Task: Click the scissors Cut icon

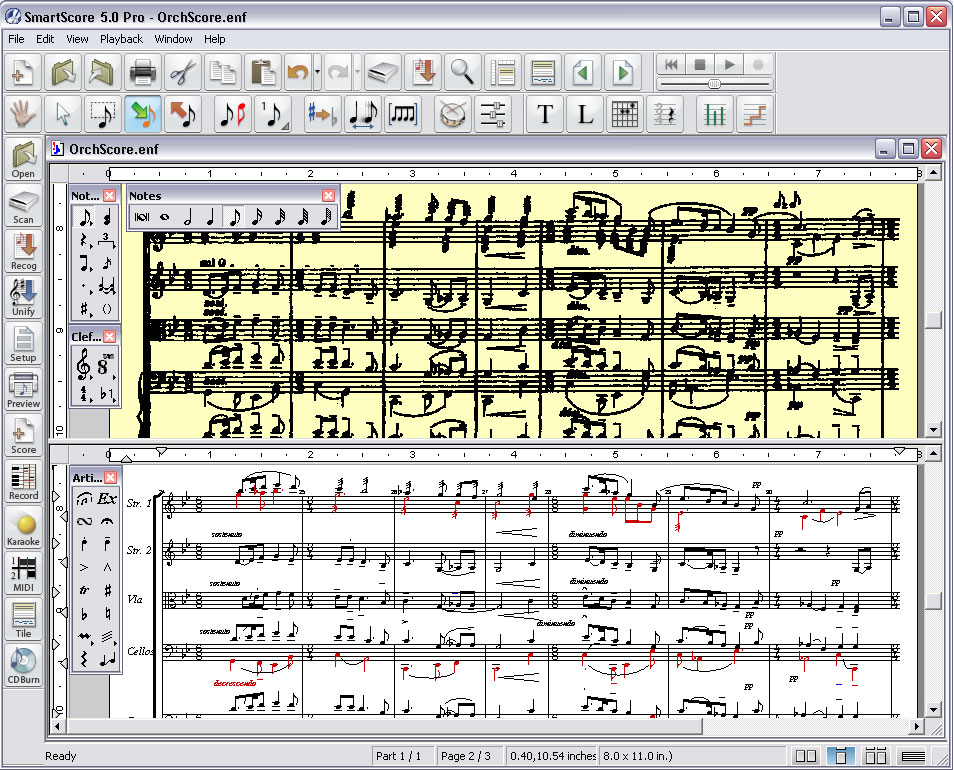Action: click(x=183, y=72)
